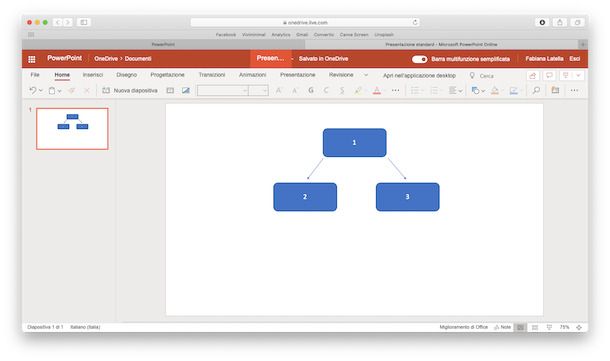610x361 pixels.
Task: Open the Revisione tab
Action: [x=341, y=75]
